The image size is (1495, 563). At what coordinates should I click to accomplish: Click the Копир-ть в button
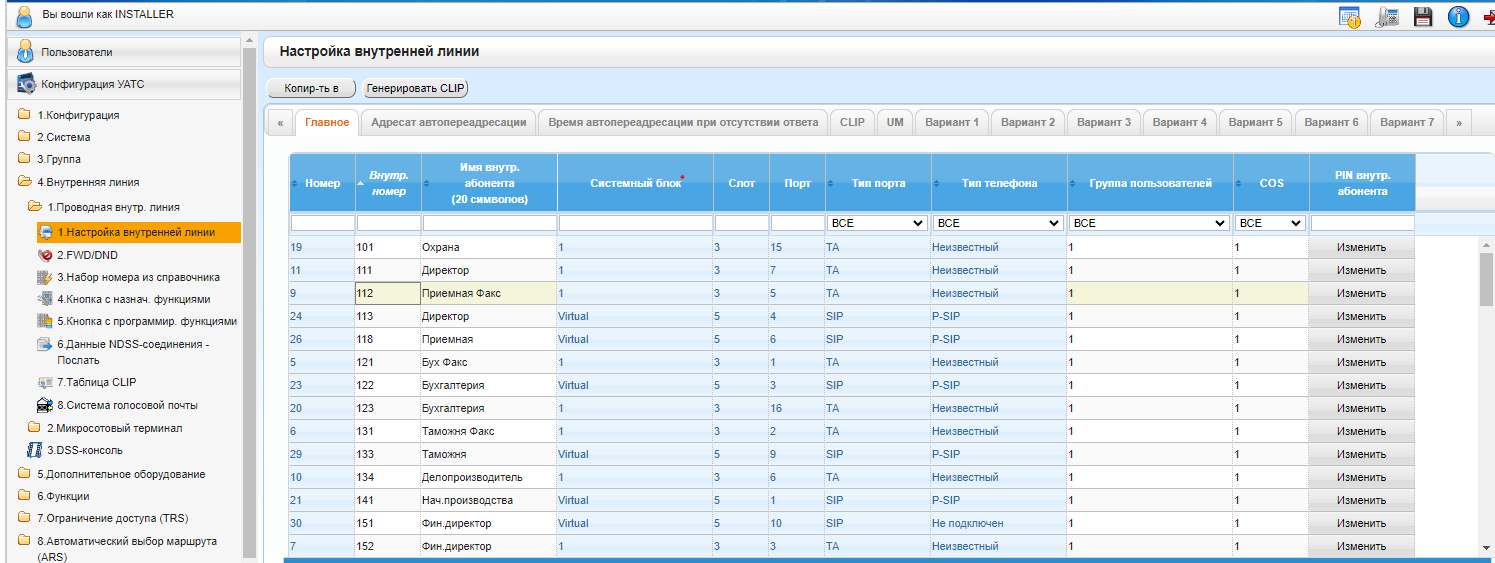click(x=312, y=88)
